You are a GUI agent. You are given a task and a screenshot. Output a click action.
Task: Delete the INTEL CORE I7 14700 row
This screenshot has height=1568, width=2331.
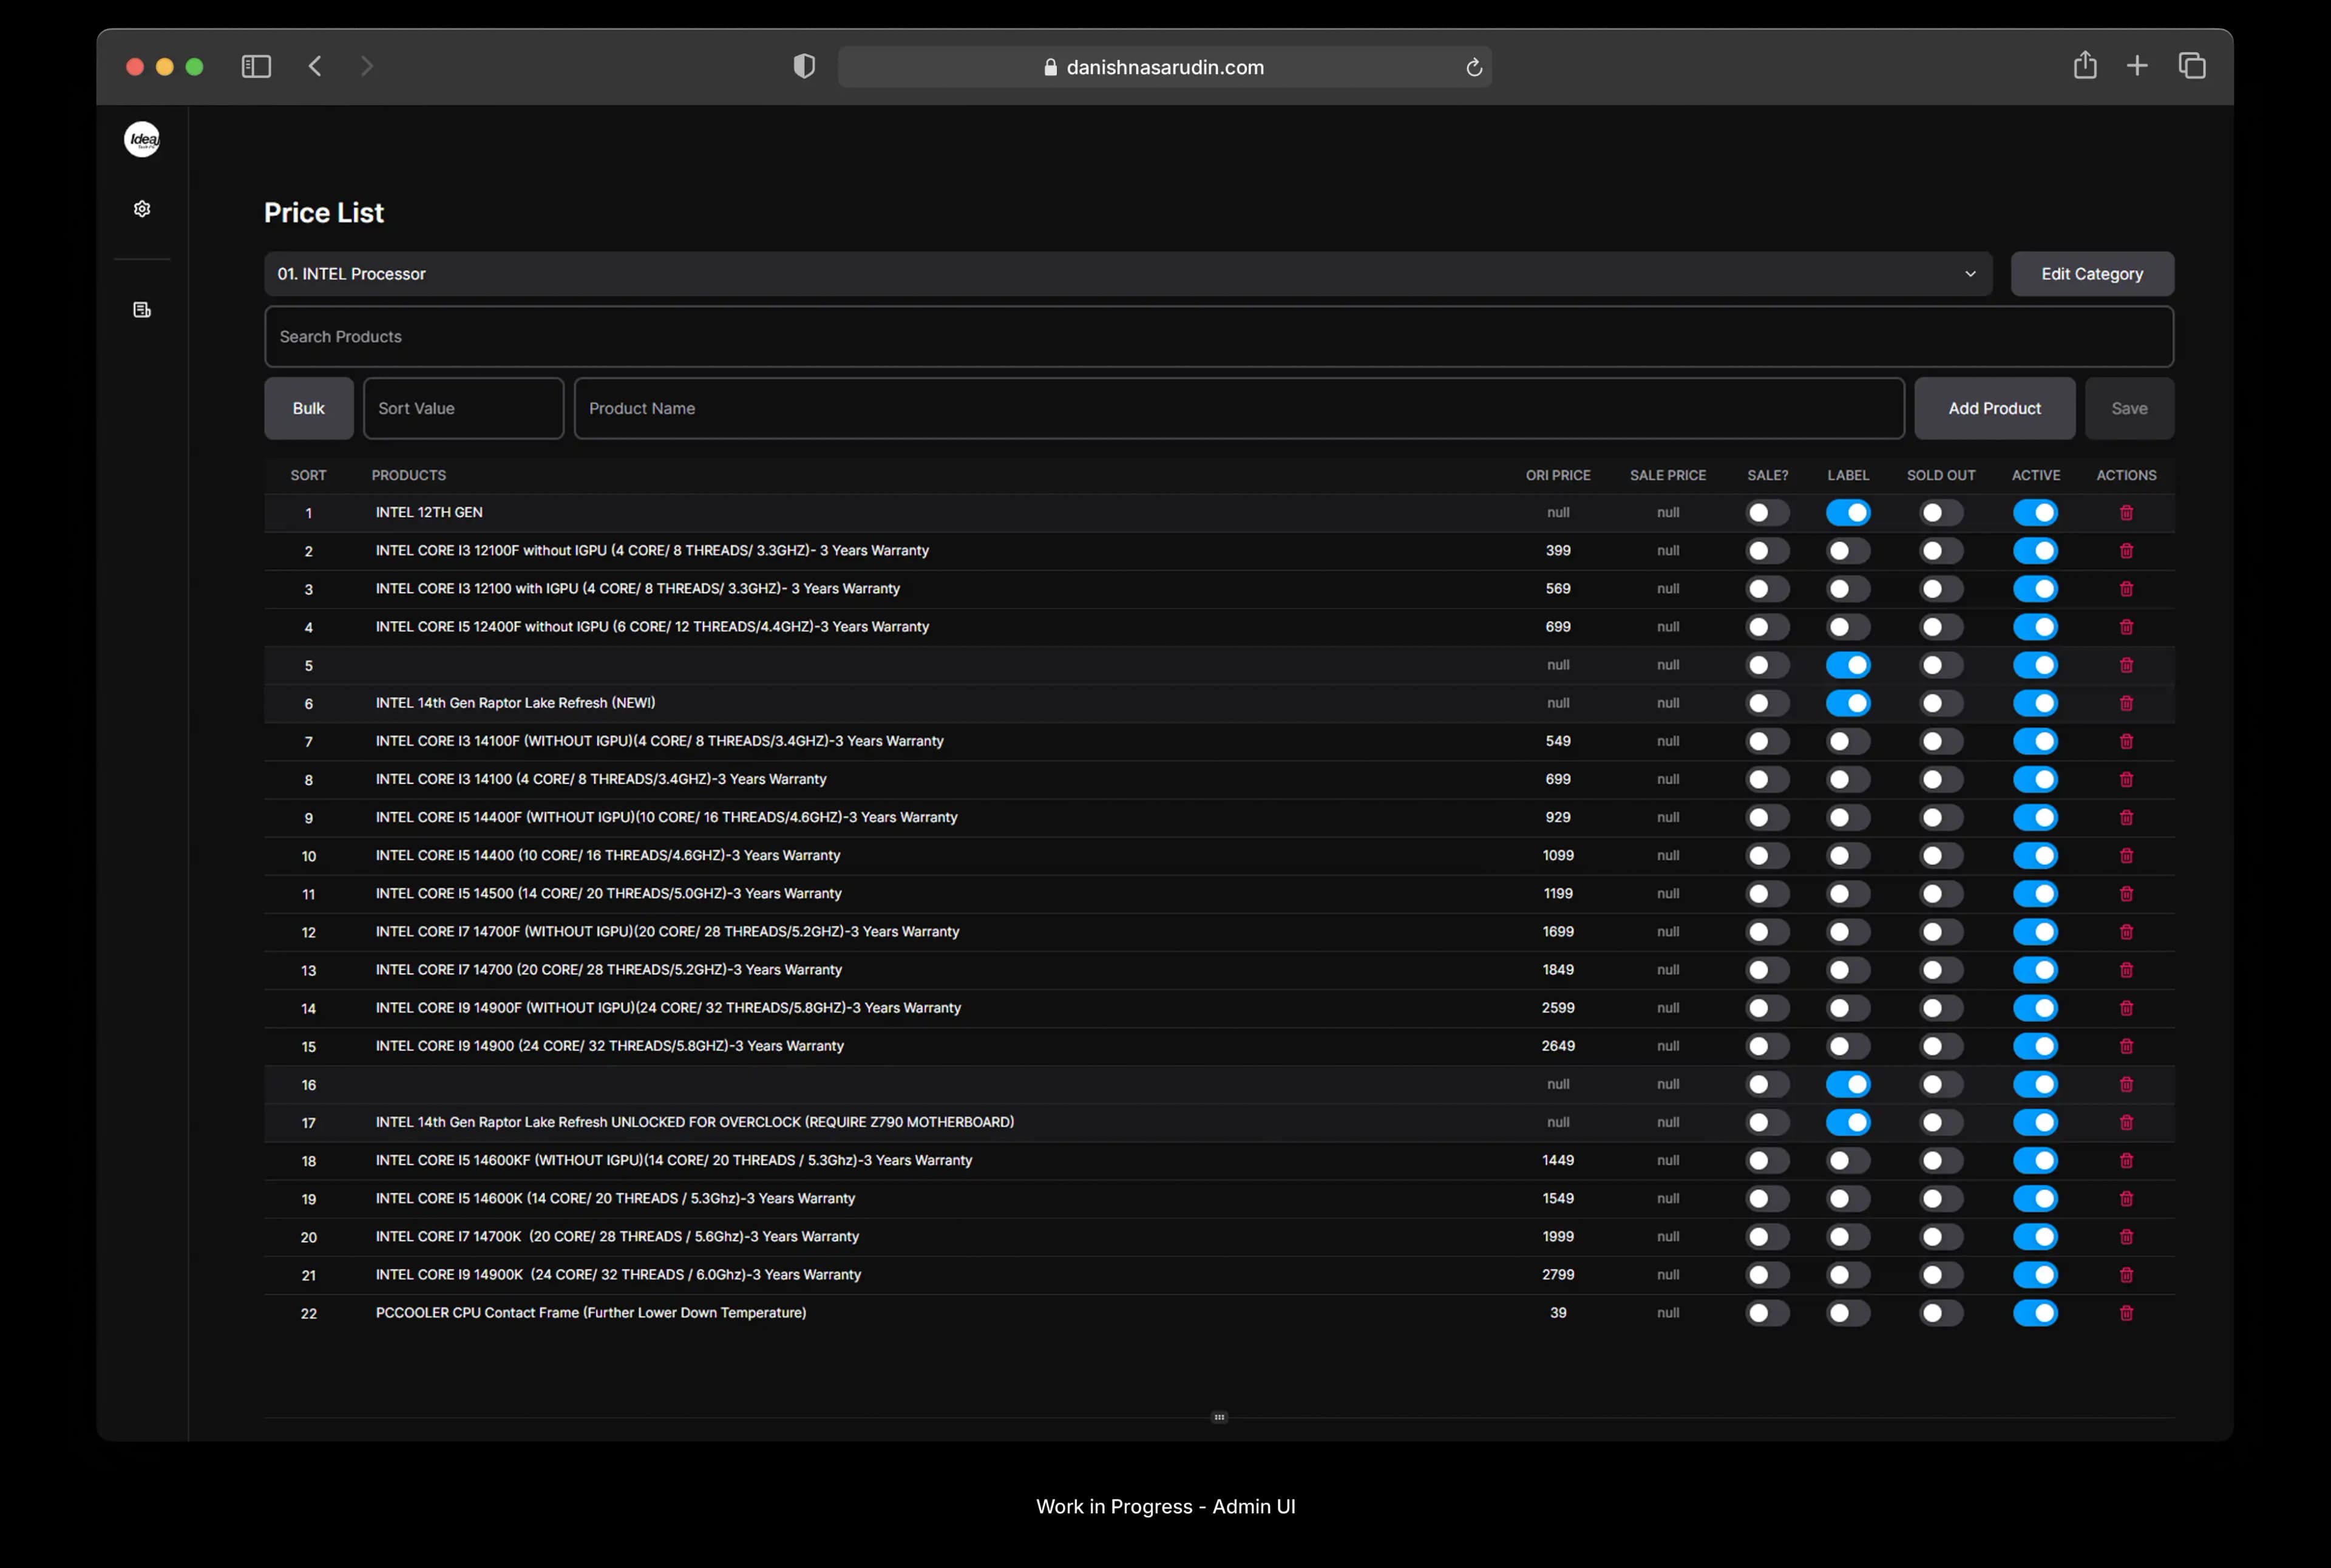pyautogui.click(x=2126, y=970)
